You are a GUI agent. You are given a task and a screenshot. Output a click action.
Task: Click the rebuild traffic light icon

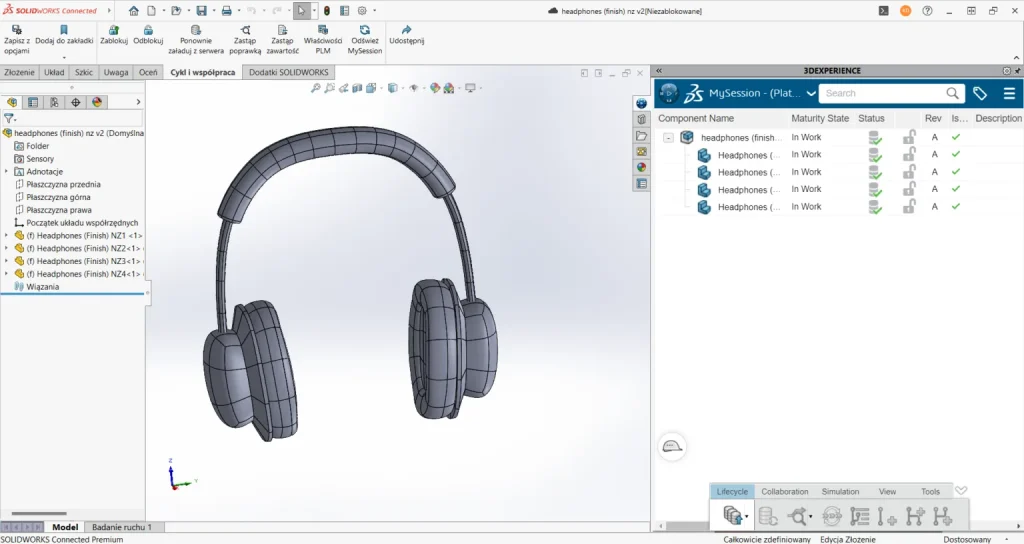[x=327, y=10]
